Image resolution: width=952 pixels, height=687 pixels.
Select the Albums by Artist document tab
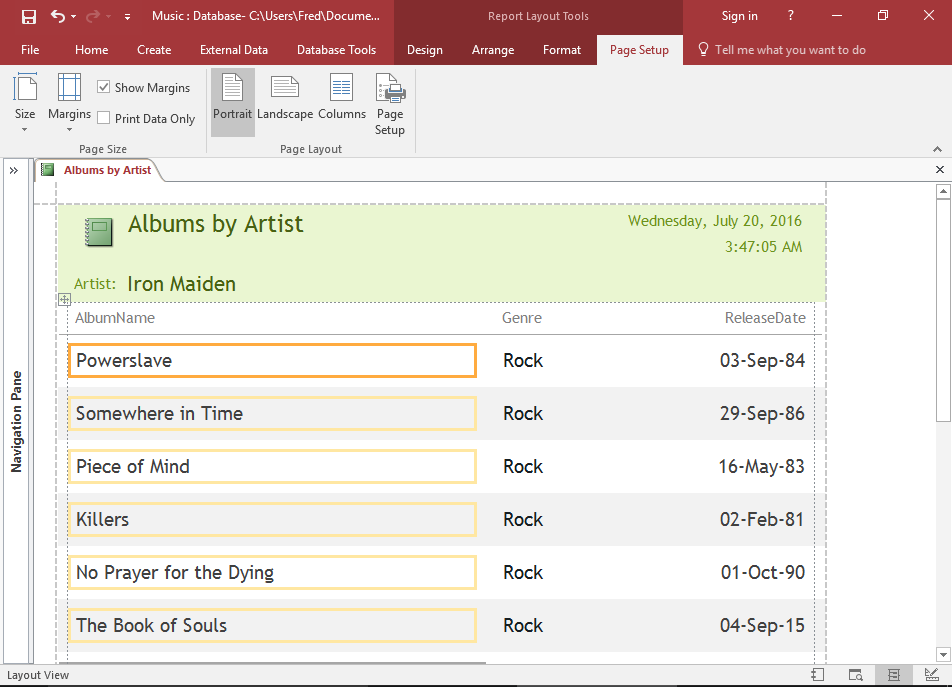pos(100,170)
